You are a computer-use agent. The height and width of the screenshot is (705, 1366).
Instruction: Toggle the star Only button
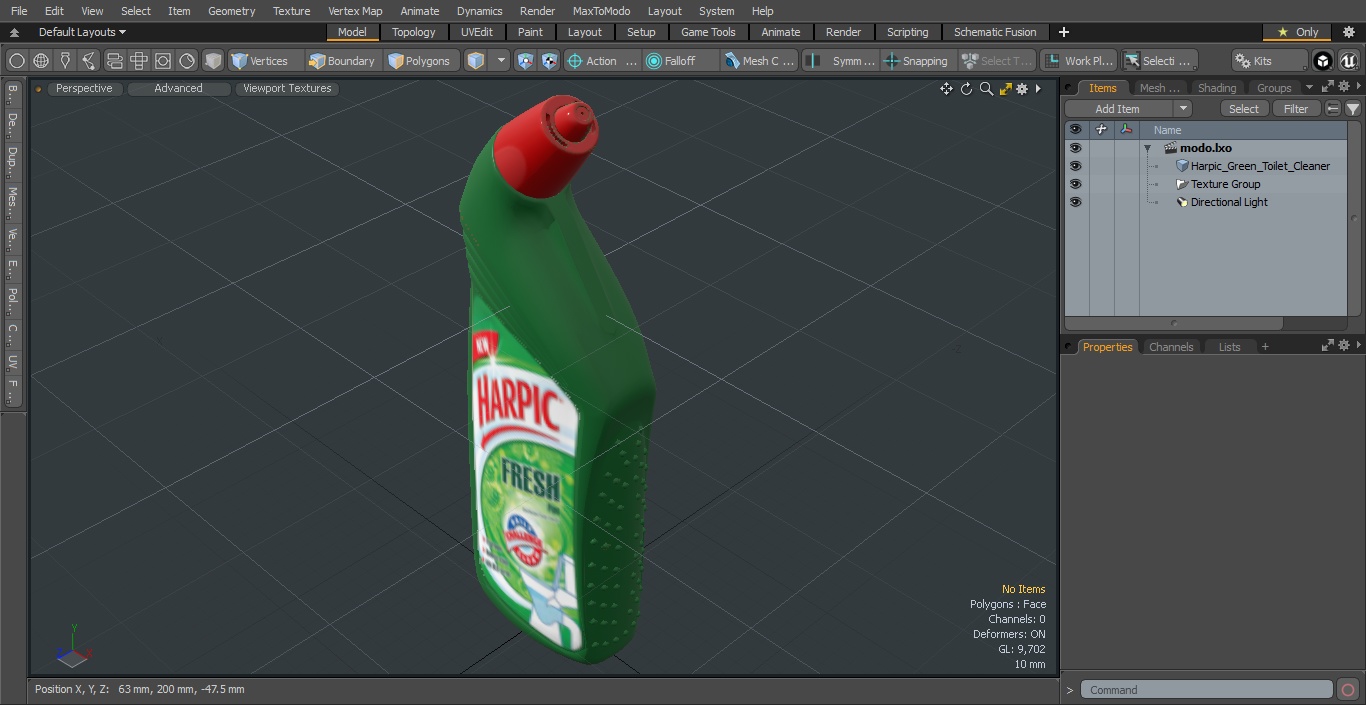[1297, 32]
